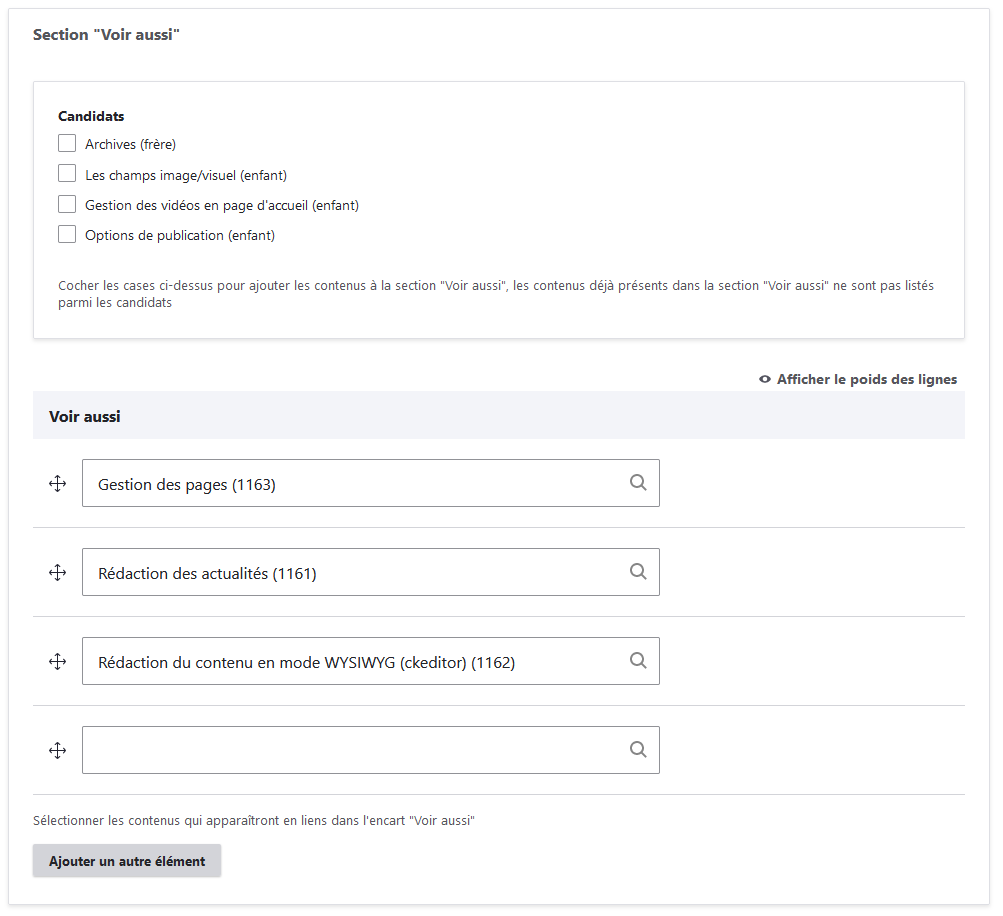Select the Options de publication checkbox
Image resolution: width=1003 pixels, height=916 pixels.
pos(67,235)
